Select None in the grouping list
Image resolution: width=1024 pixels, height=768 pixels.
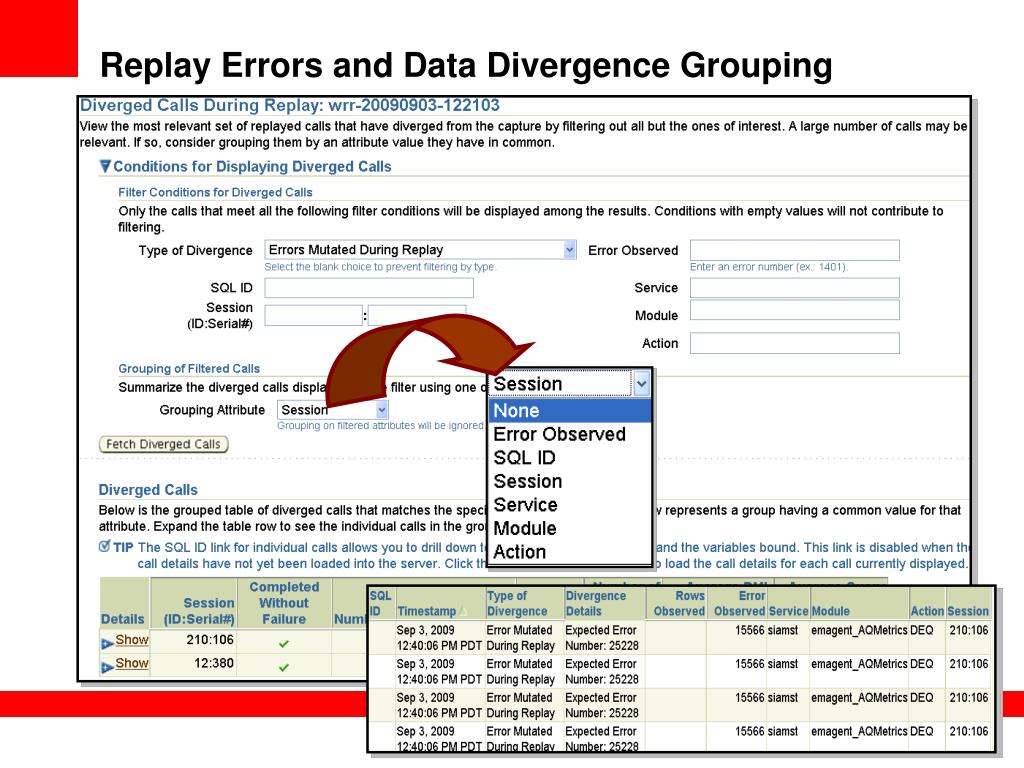(x=570, y=411)
